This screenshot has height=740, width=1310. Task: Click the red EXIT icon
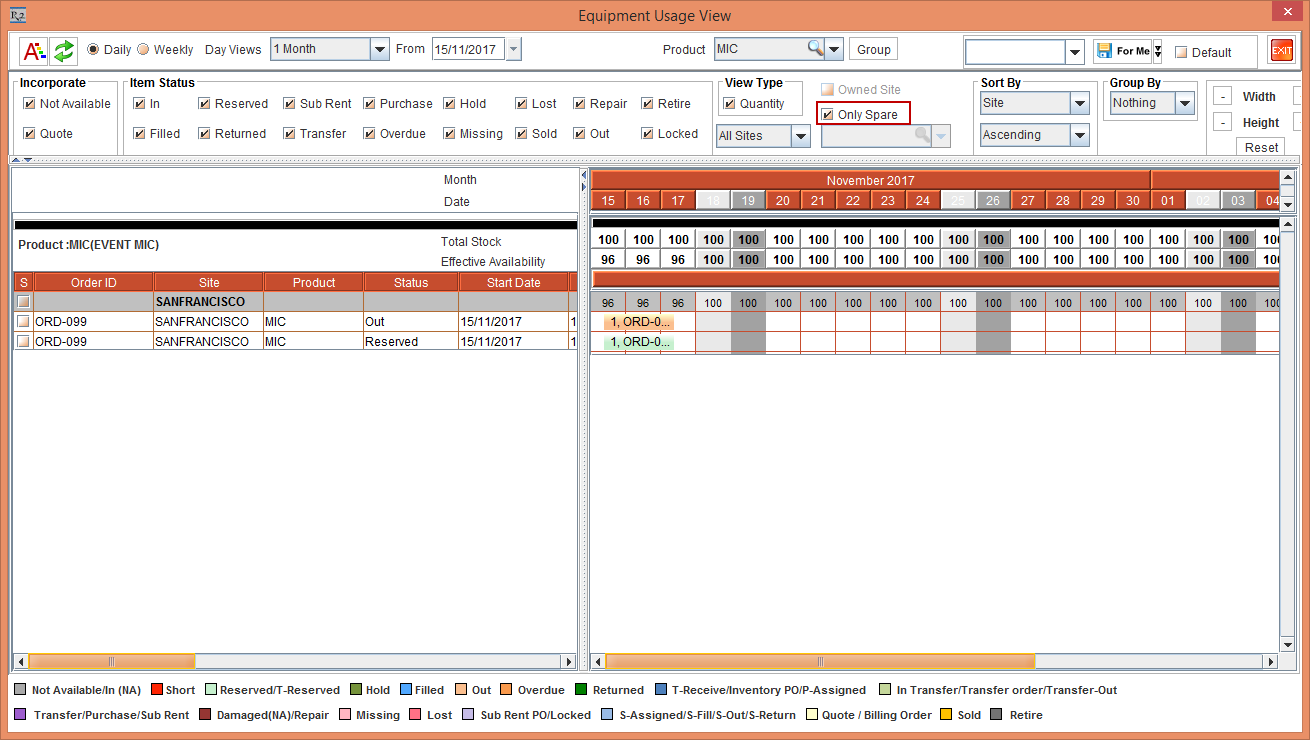[x=1281, y=51]
